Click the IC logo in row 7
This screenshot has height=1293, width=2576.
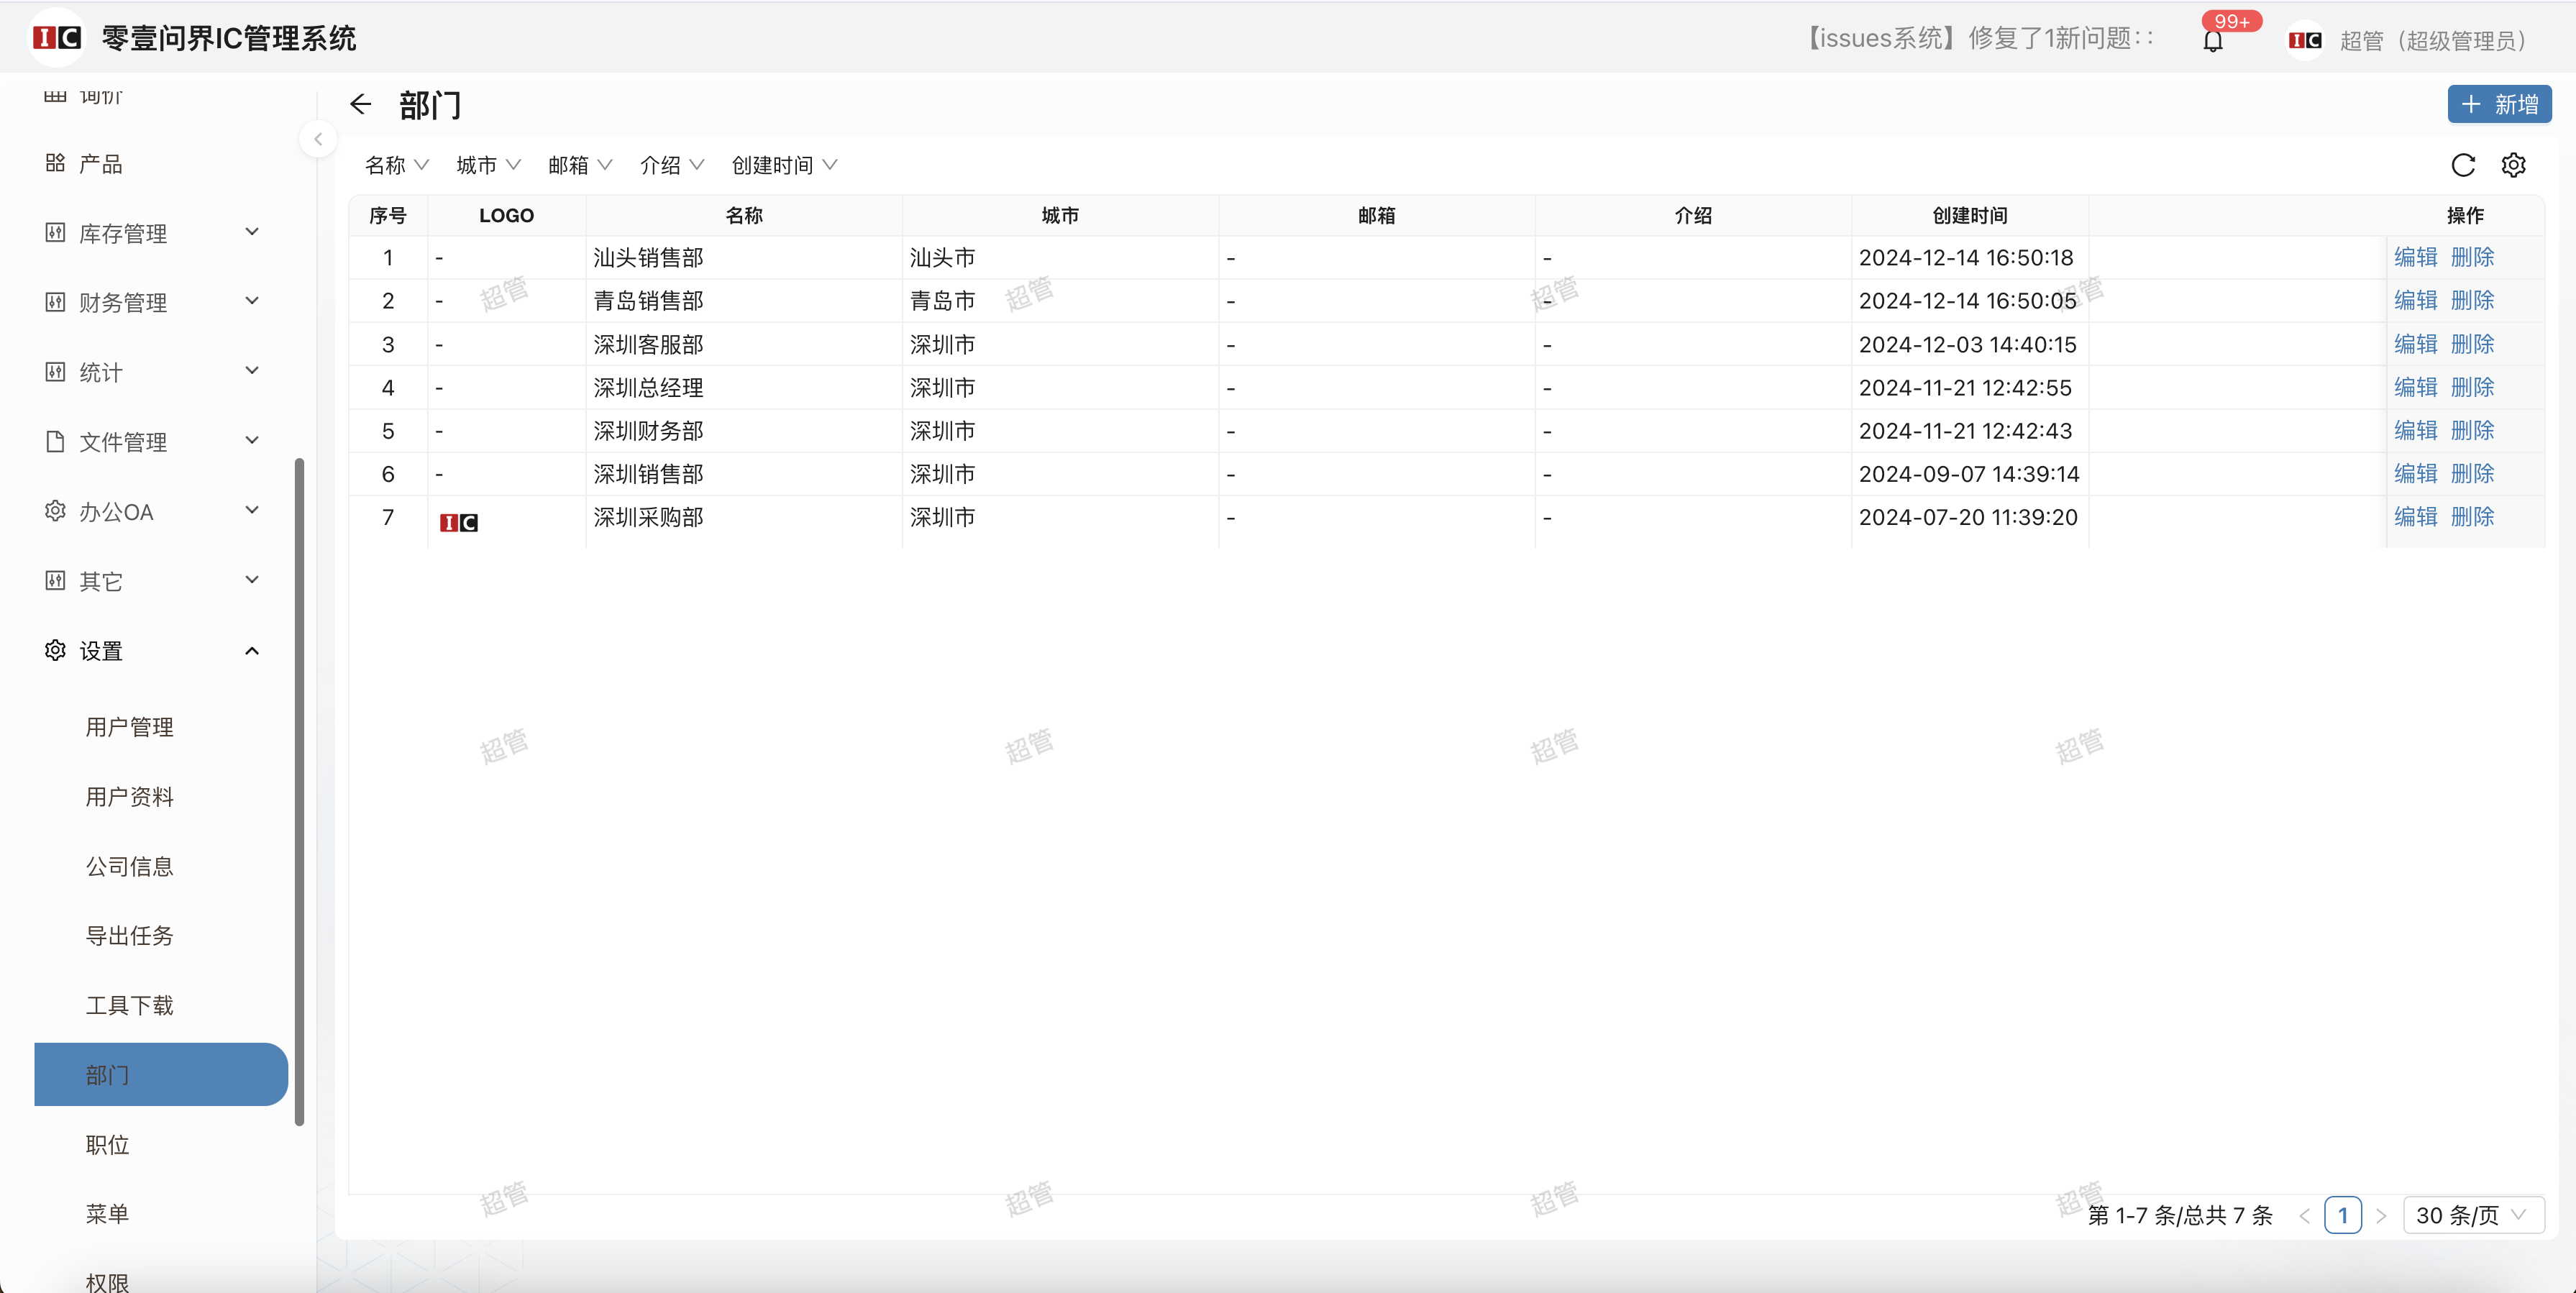tap(459, 522)
